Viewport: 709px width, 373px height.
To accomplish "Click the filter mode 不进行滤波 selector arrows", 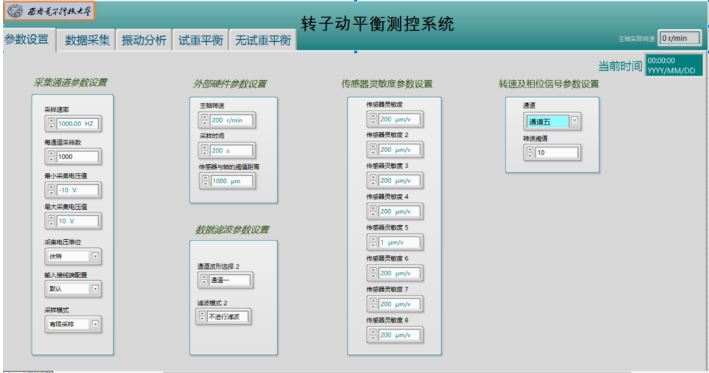I will click(202, 316).
